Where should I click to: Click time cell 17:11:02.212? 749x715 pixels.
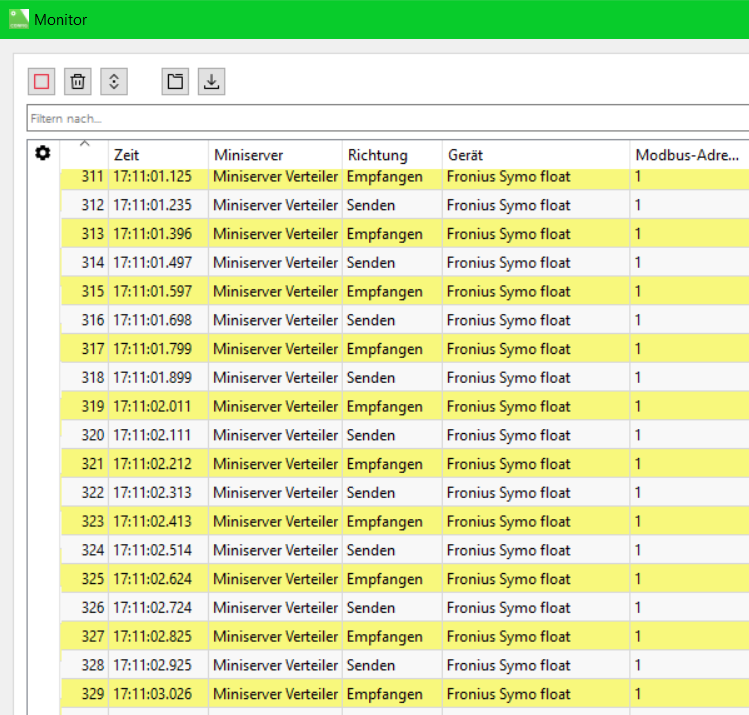(x=152, y=464)
